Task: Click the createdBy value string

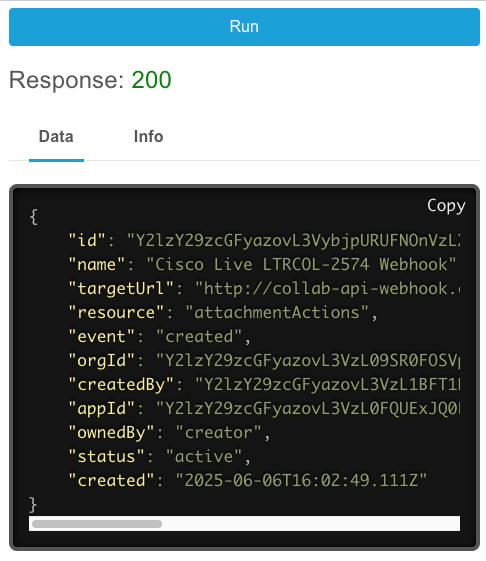Action: click(327, 384)
